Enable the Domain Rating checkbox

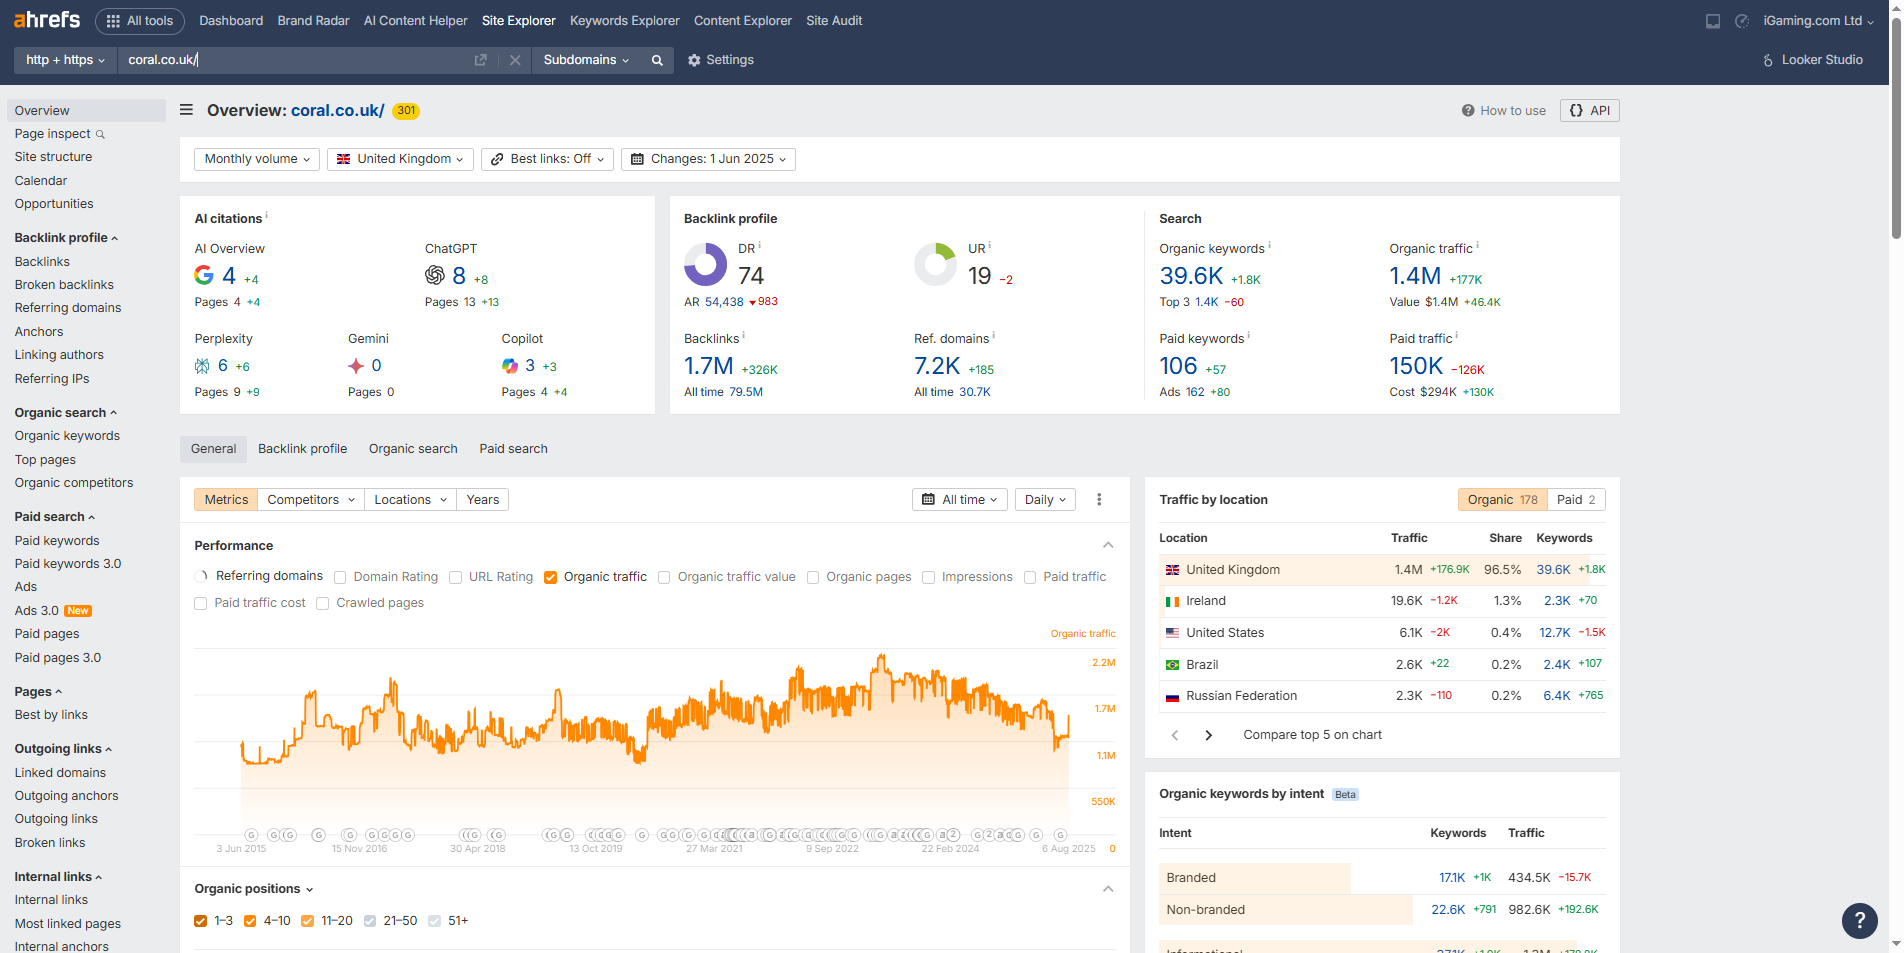tap(340, 577)
